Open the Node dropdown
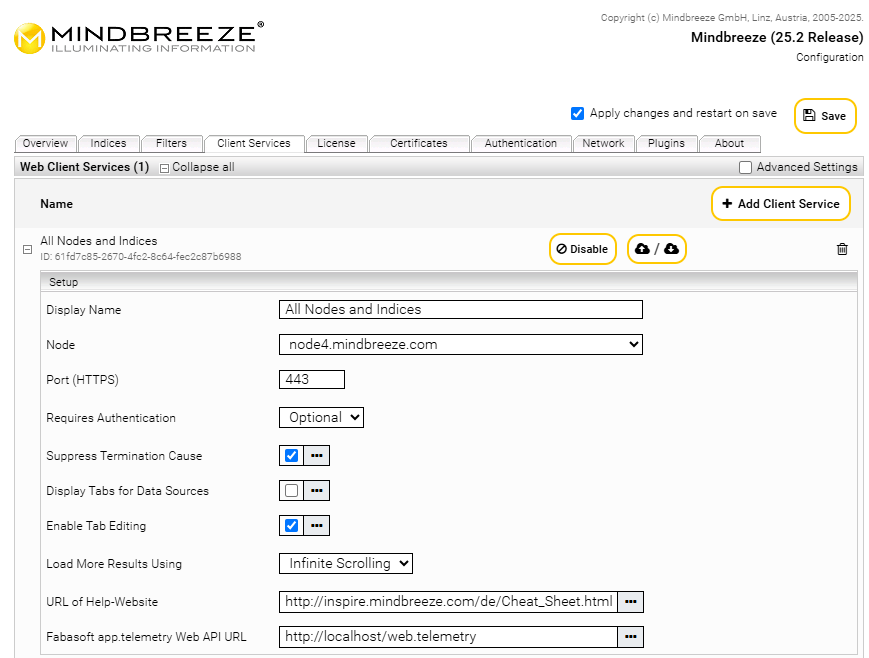Viewport: 869px width, 658px height. point(461,344)
